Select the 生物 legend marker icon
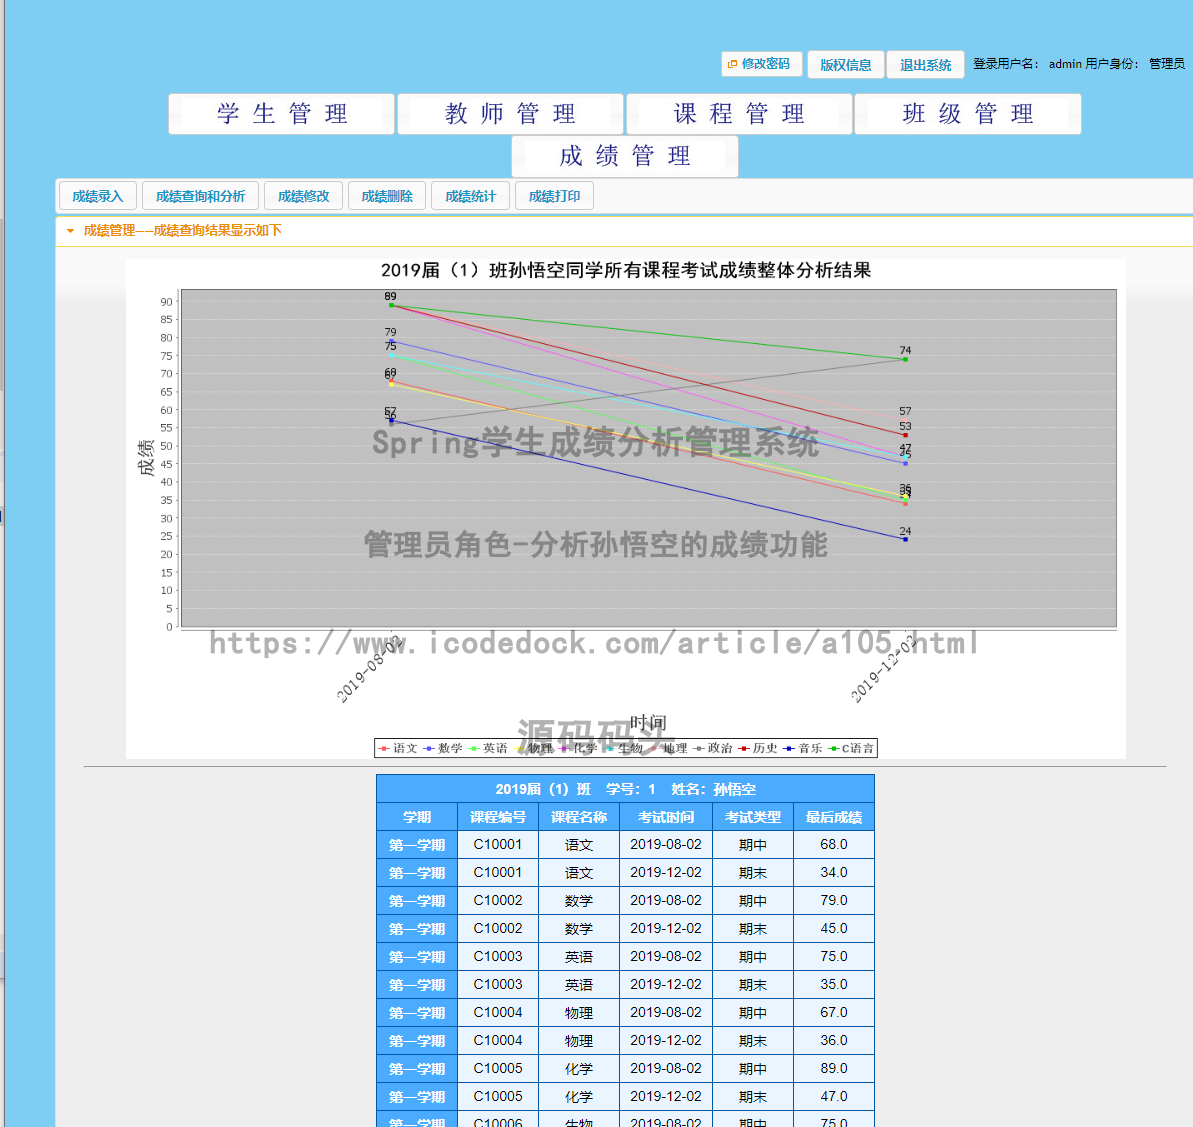The width and height of the screenshot is (1193, 1127). click(609, 747)
